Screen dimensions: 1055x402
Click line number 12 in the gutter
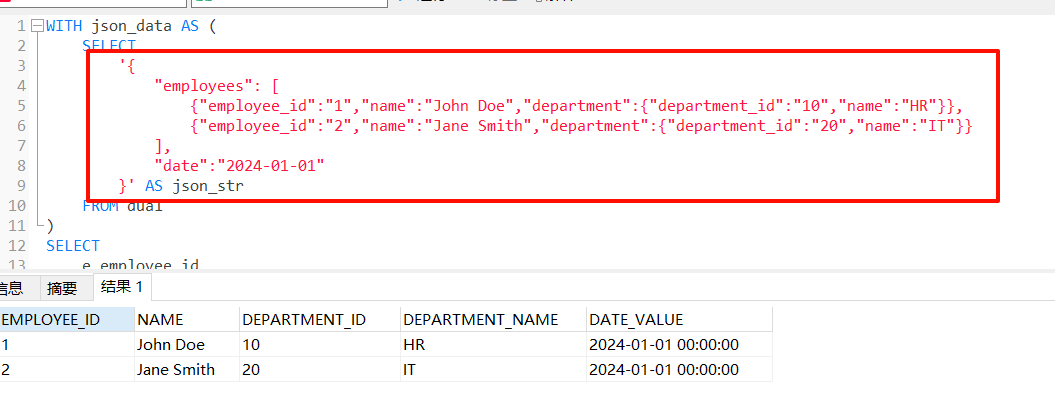pos(16,246)
